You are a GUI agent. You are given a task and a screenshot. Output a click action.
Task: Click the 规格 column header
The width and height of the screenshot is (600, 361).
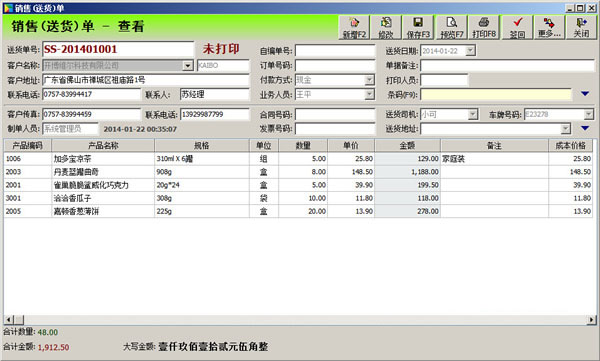tap(202, 145)
